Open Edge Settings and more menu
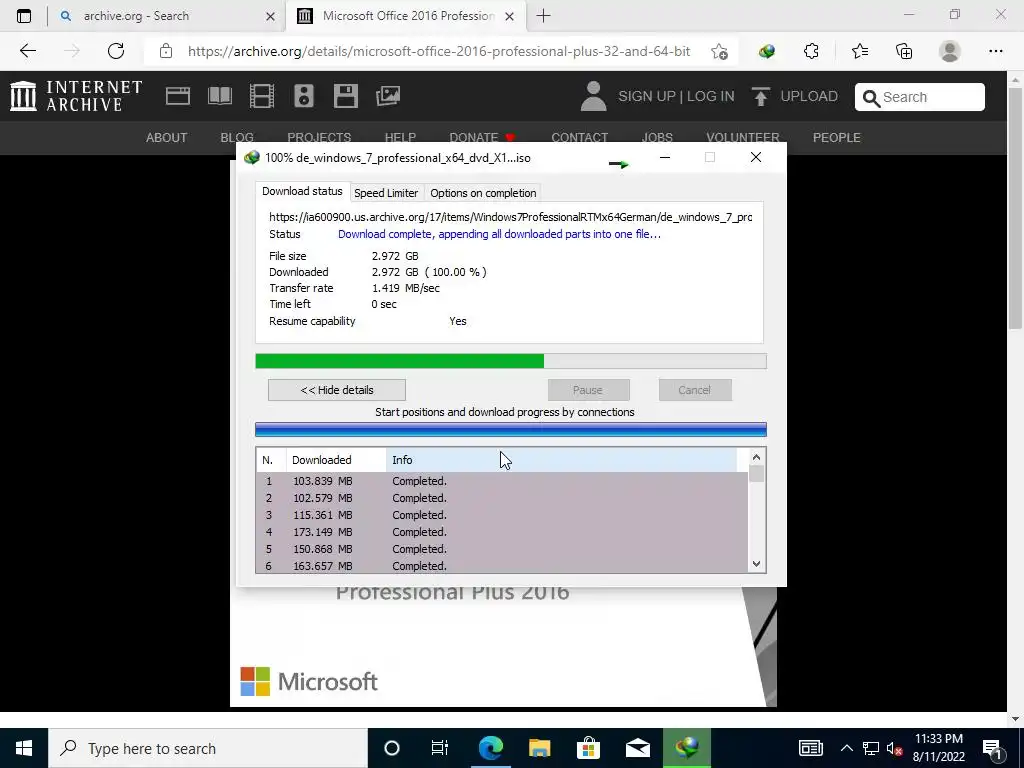The image size is (1024, 768). 995,51
